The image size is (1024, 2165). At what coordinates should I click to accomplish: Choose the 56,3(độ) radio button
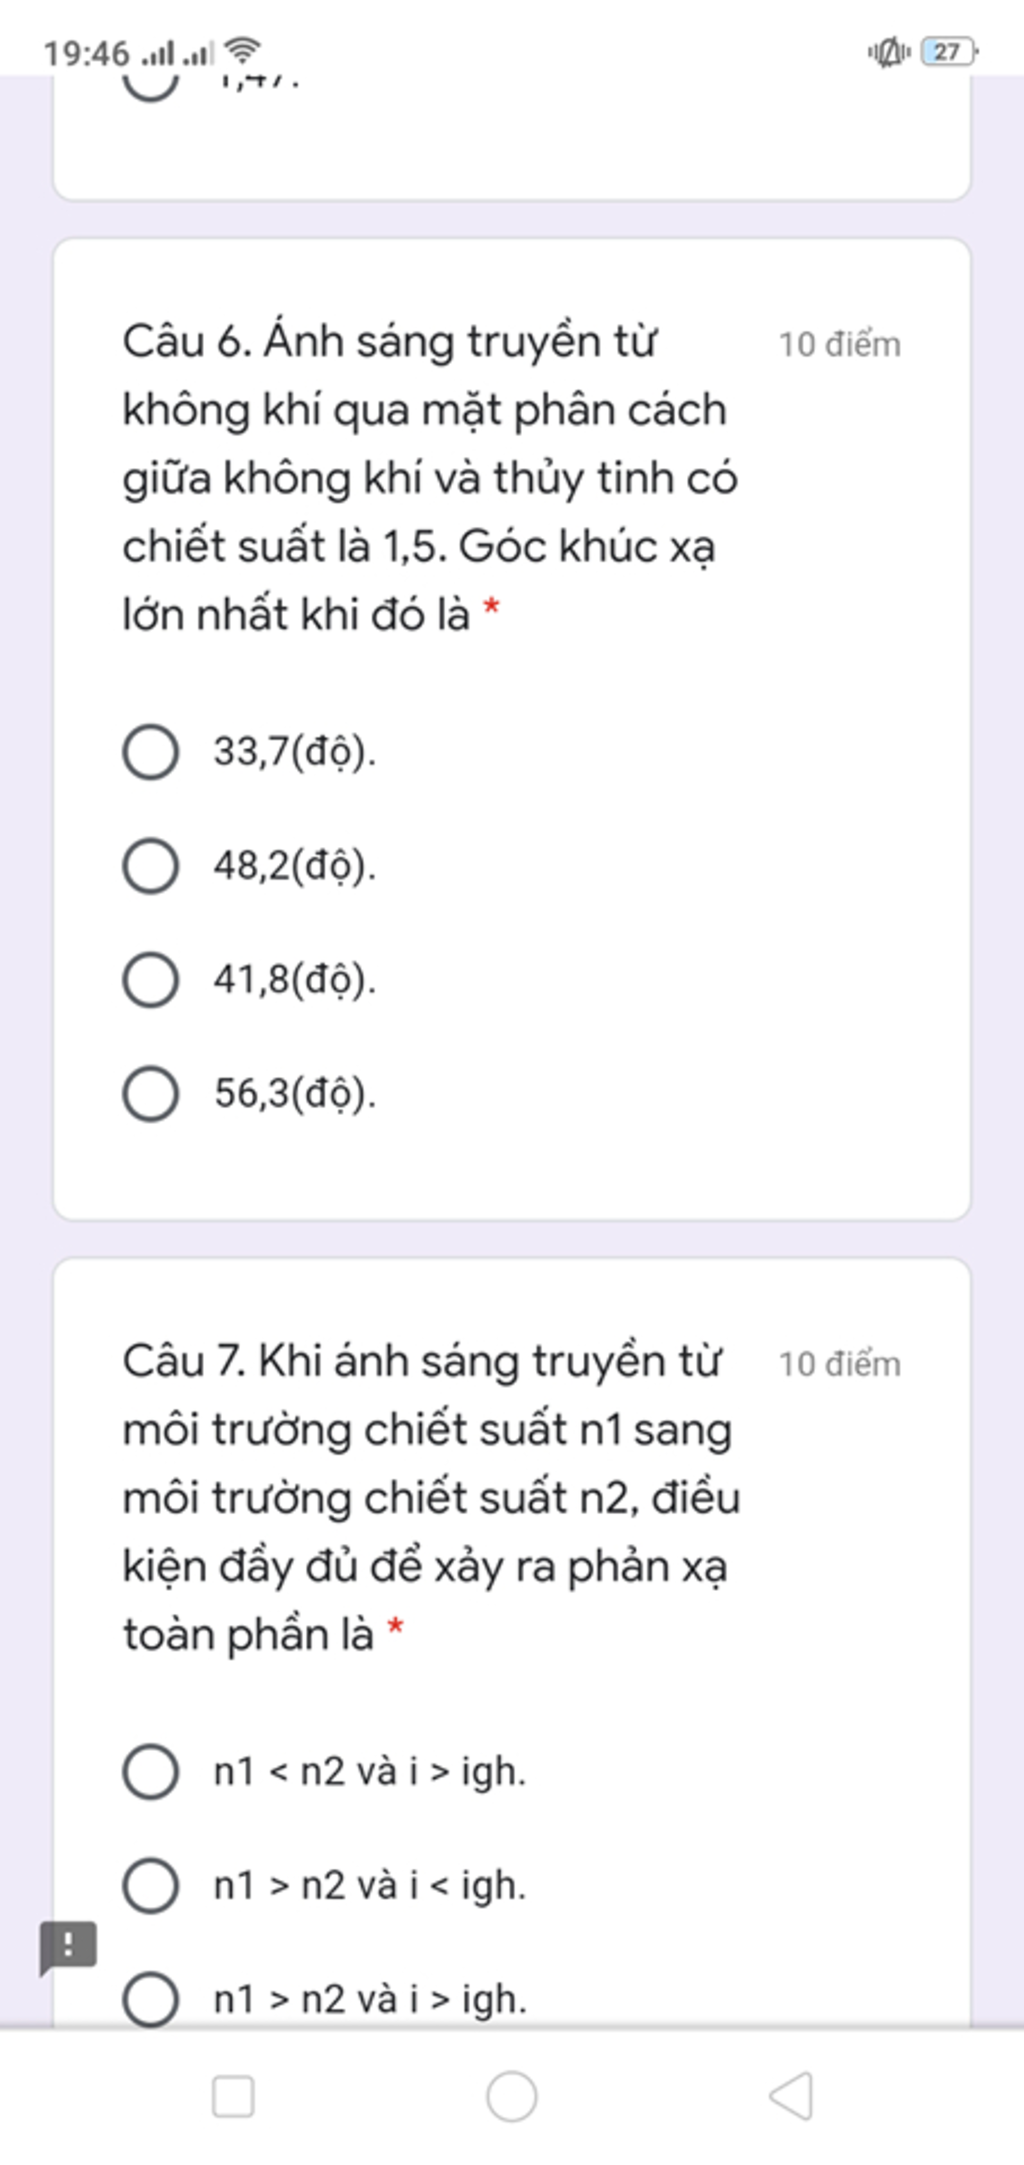[x=151, y=1094]
